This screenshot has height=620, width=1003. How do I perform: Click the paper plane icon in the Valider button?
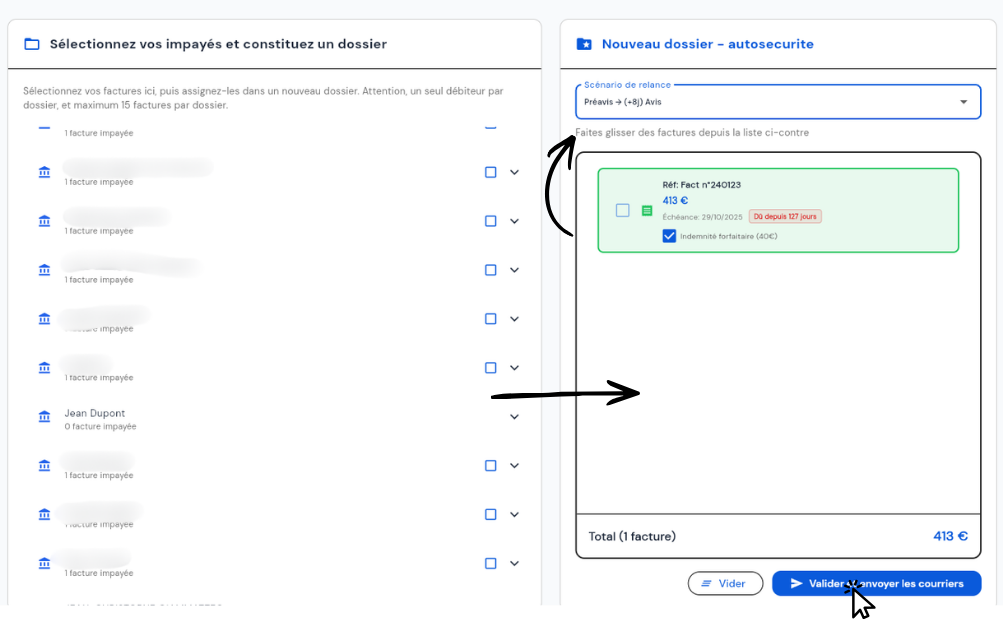(x=796, y=583)
